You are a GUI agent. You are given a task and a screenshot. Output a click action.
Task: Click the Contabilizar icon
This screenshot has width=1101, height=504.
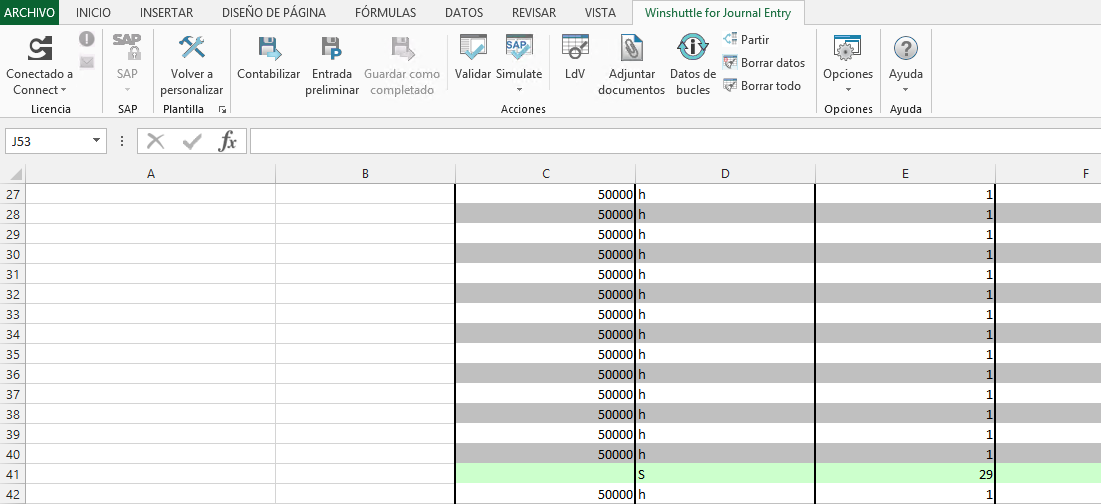268,48
